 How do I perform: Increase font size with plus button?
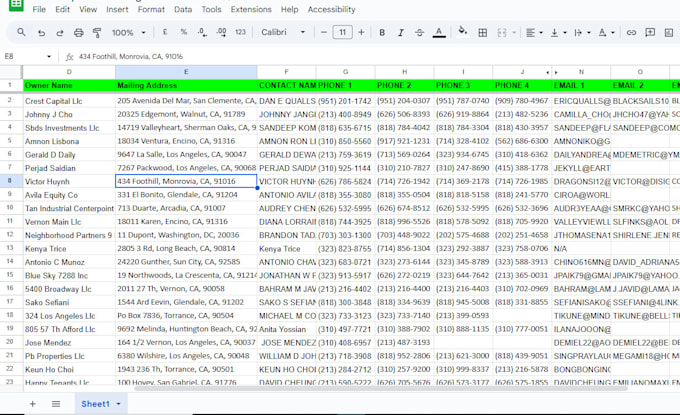[361, 32]
